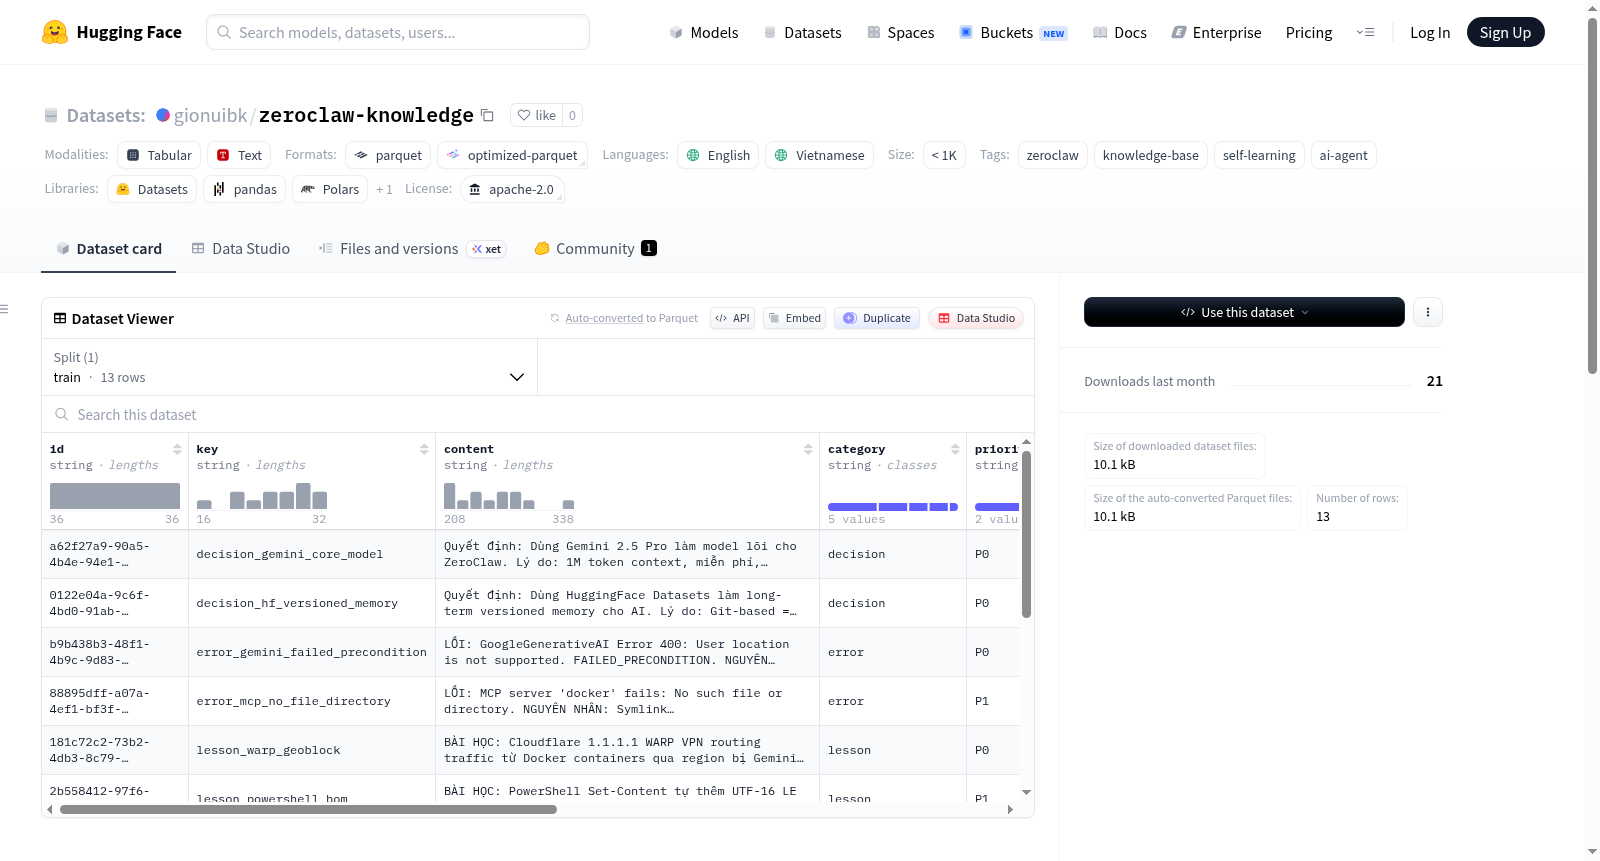Screen dimensions: 1600x861
Task: Click the left arrow of horizontal scrollbar
Action: pos(50,810)
